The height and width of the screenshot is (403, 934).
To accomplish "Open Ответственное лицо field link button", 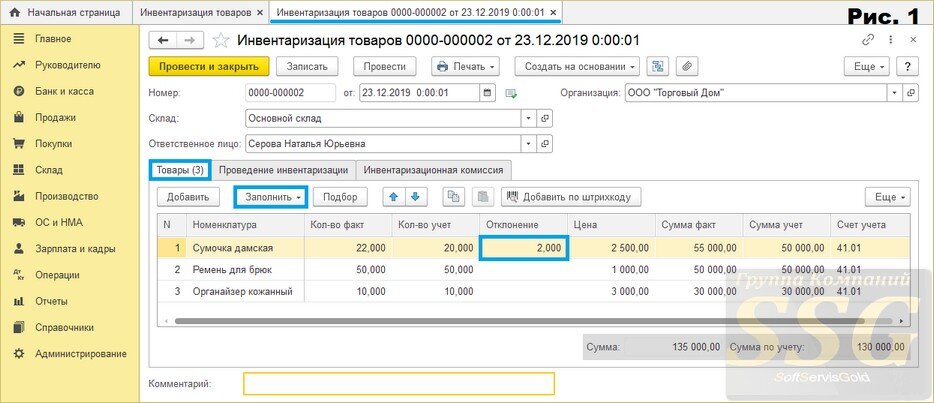I will point(544,143).
